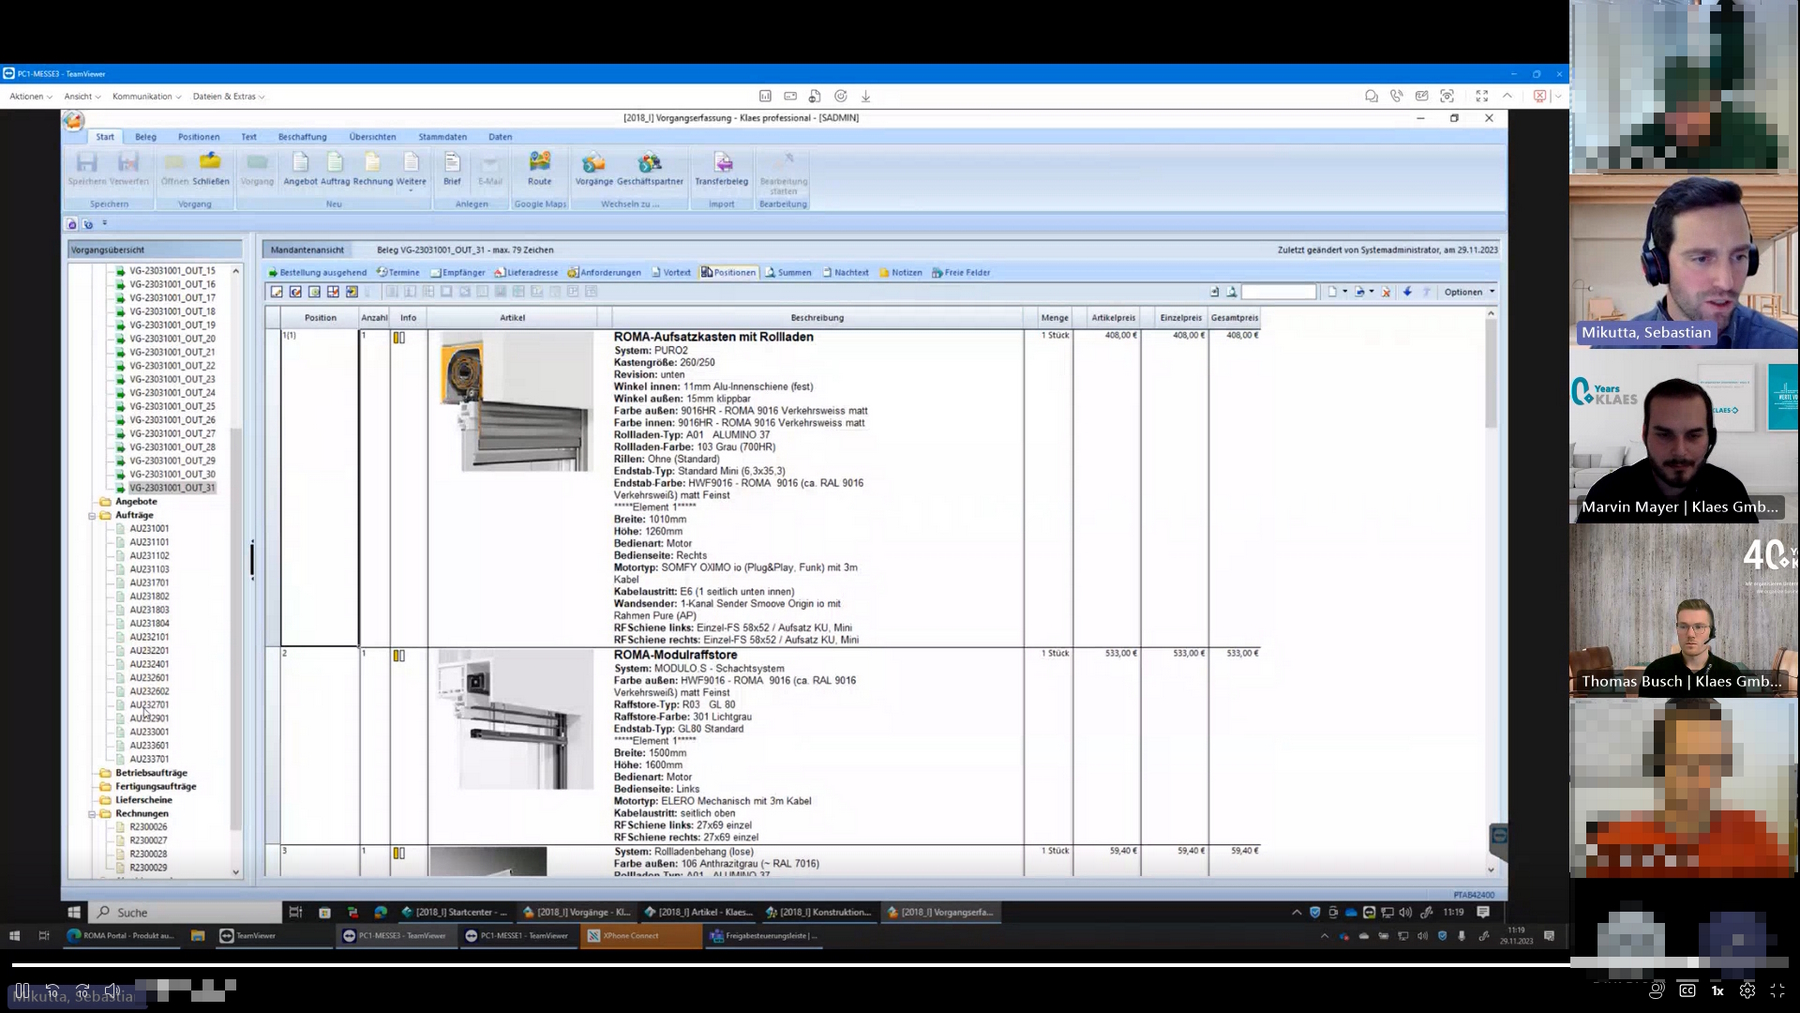Open the Lieferscheine folder
The image size is (1800, 1013).
144,800
